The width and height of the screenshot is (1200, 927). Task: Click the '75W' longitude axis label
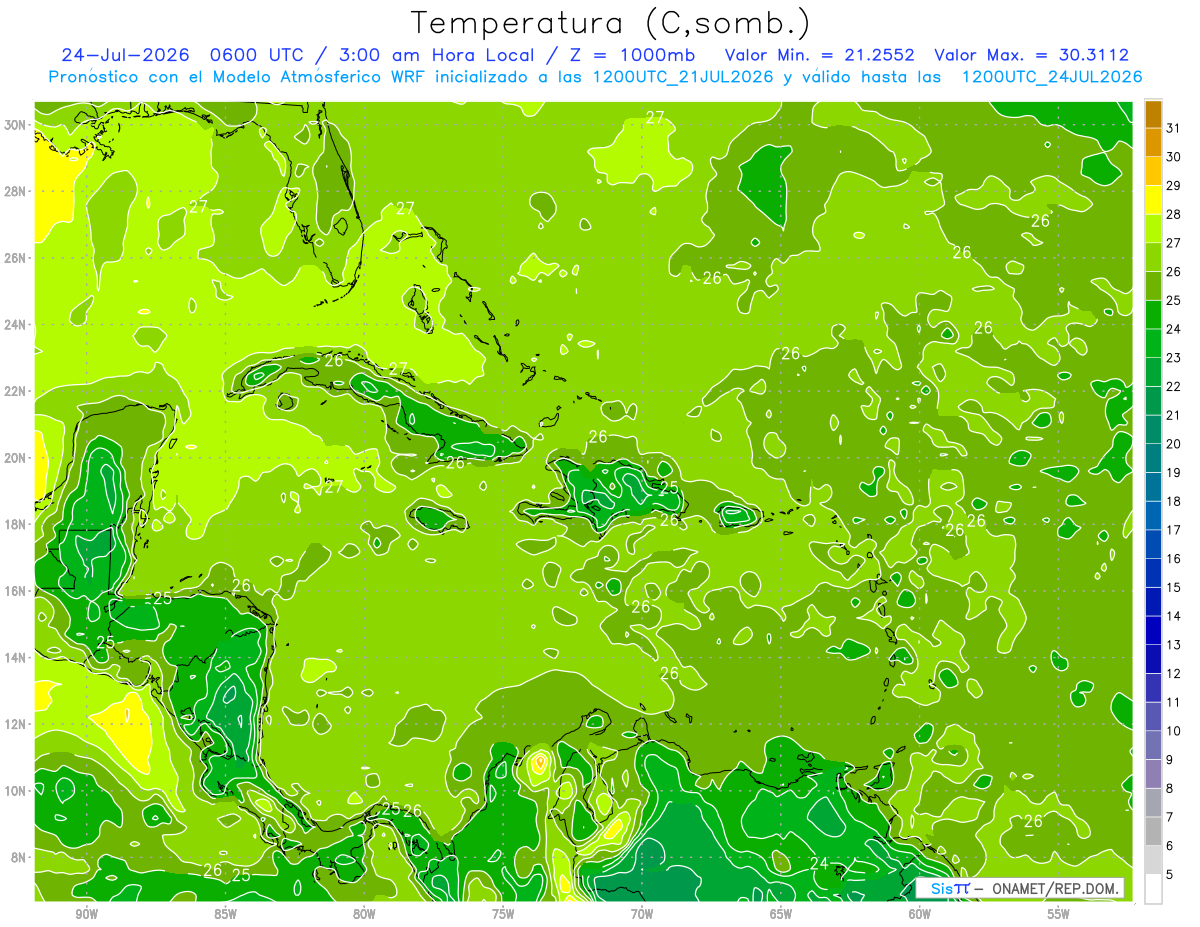pyautogui.click(x=503, y=914)
